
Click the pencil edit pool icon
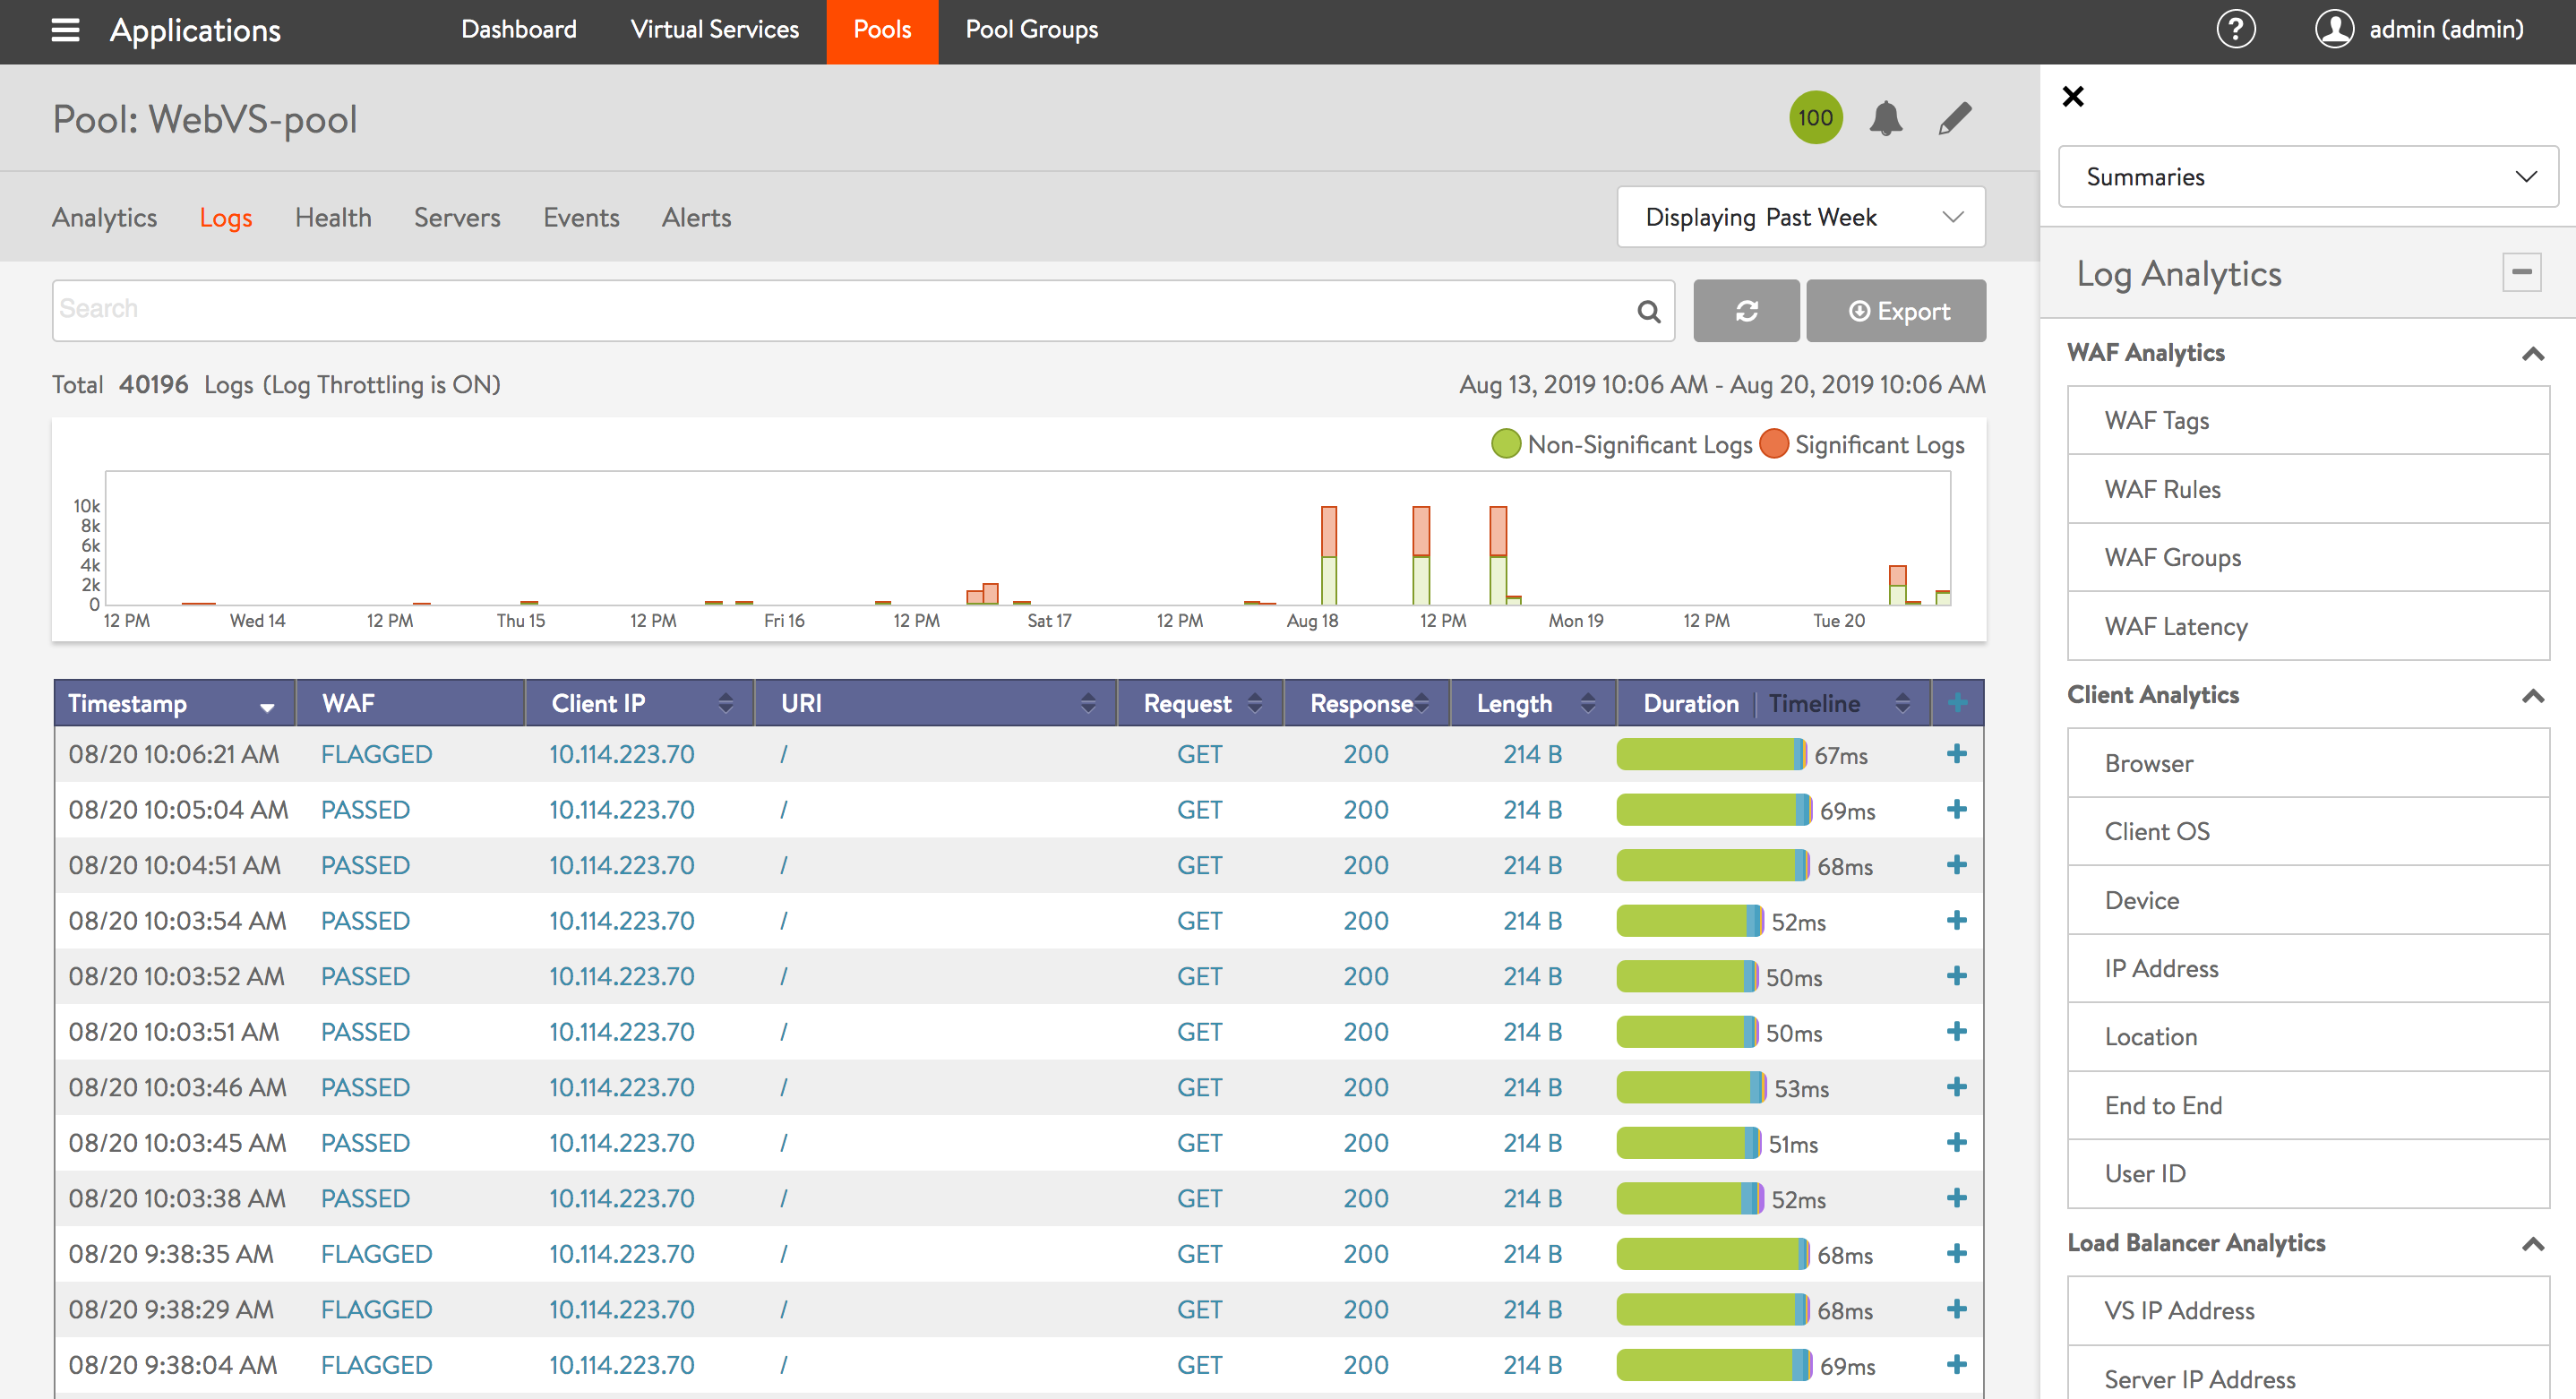click(1954, 118)
